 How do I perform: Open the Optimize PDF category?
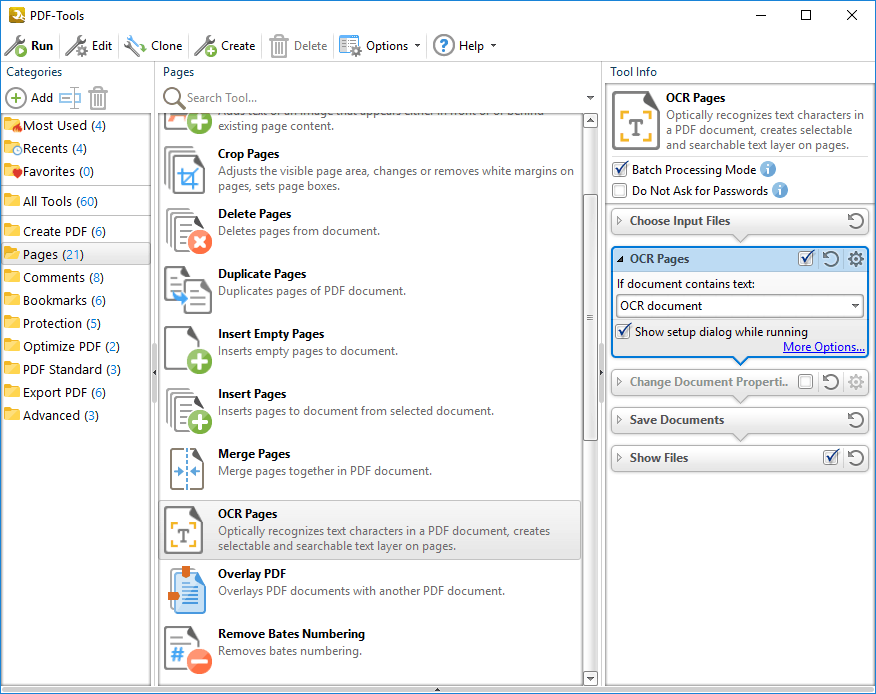pyautogui.click(x=75, y=346)
